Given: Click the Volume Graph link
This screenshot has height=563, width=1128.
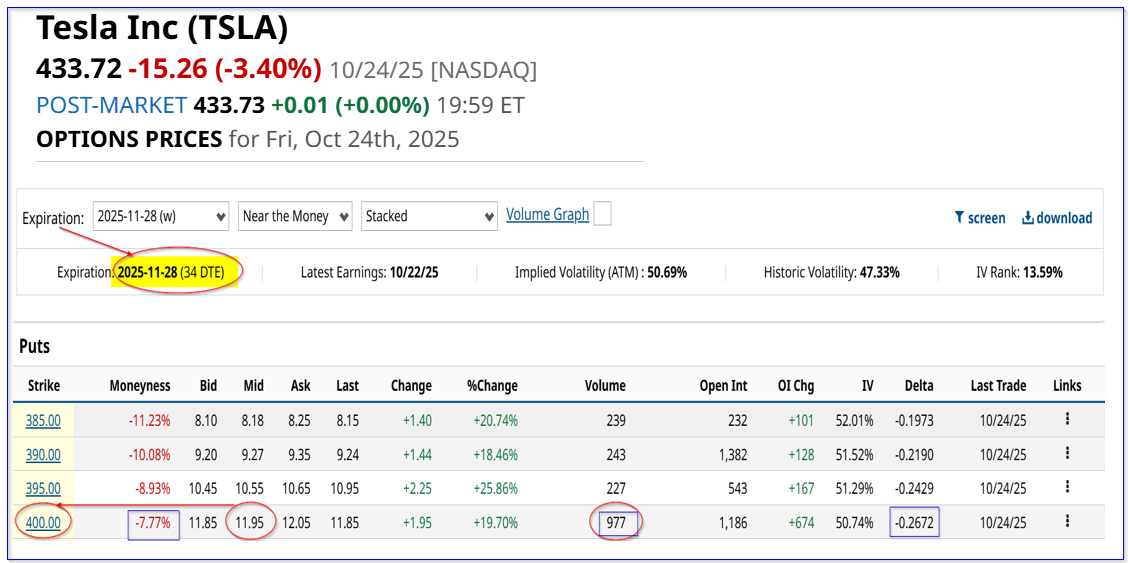Looking at the screenshot, I should point(547,214).
